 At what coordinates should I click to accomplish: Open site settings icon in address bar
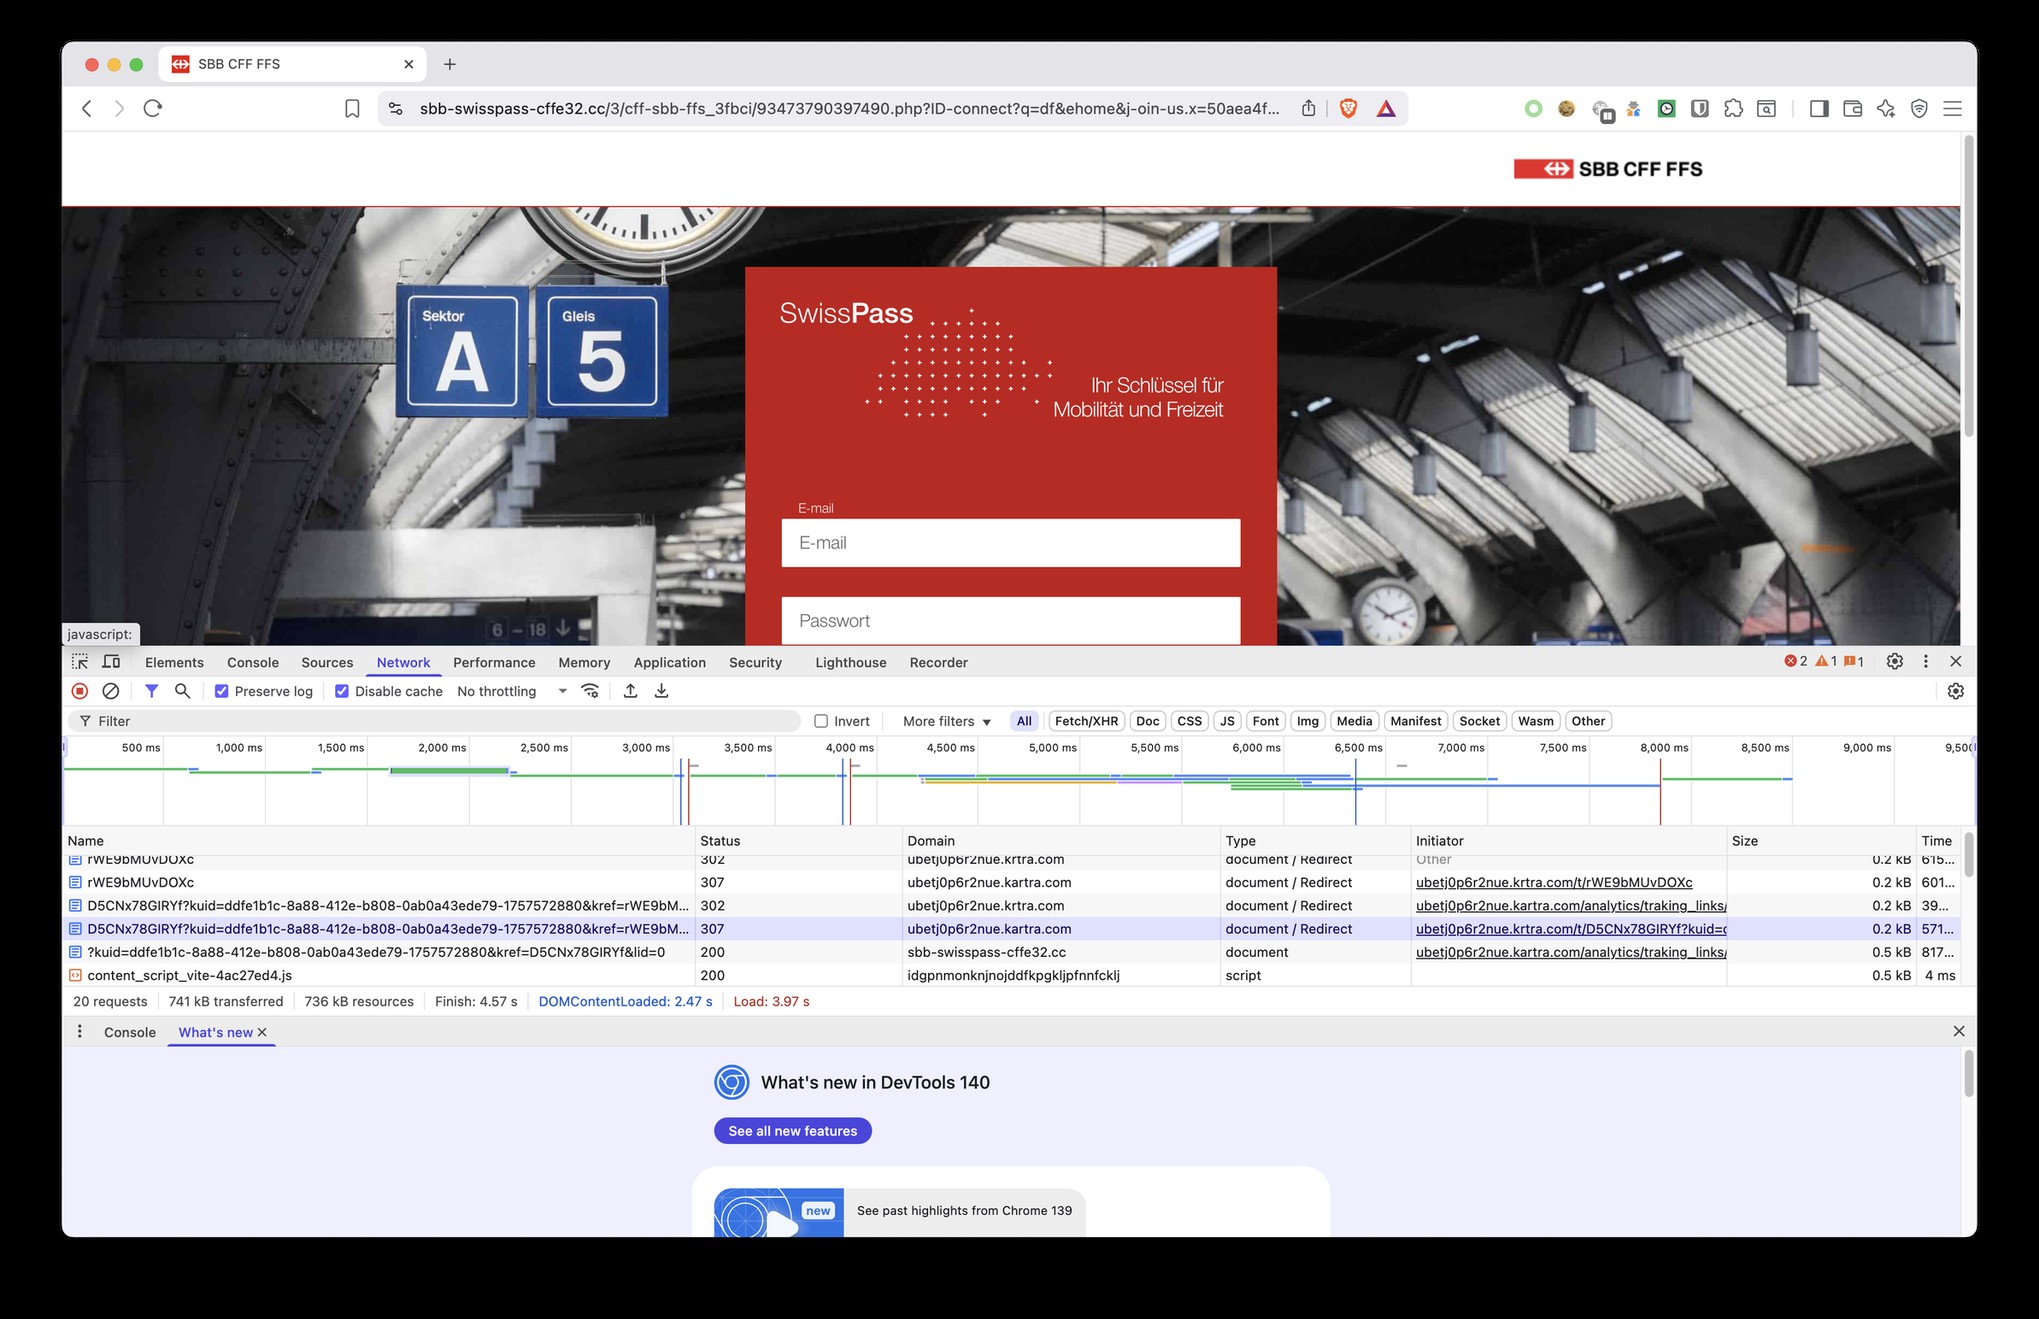pos(396,109)
